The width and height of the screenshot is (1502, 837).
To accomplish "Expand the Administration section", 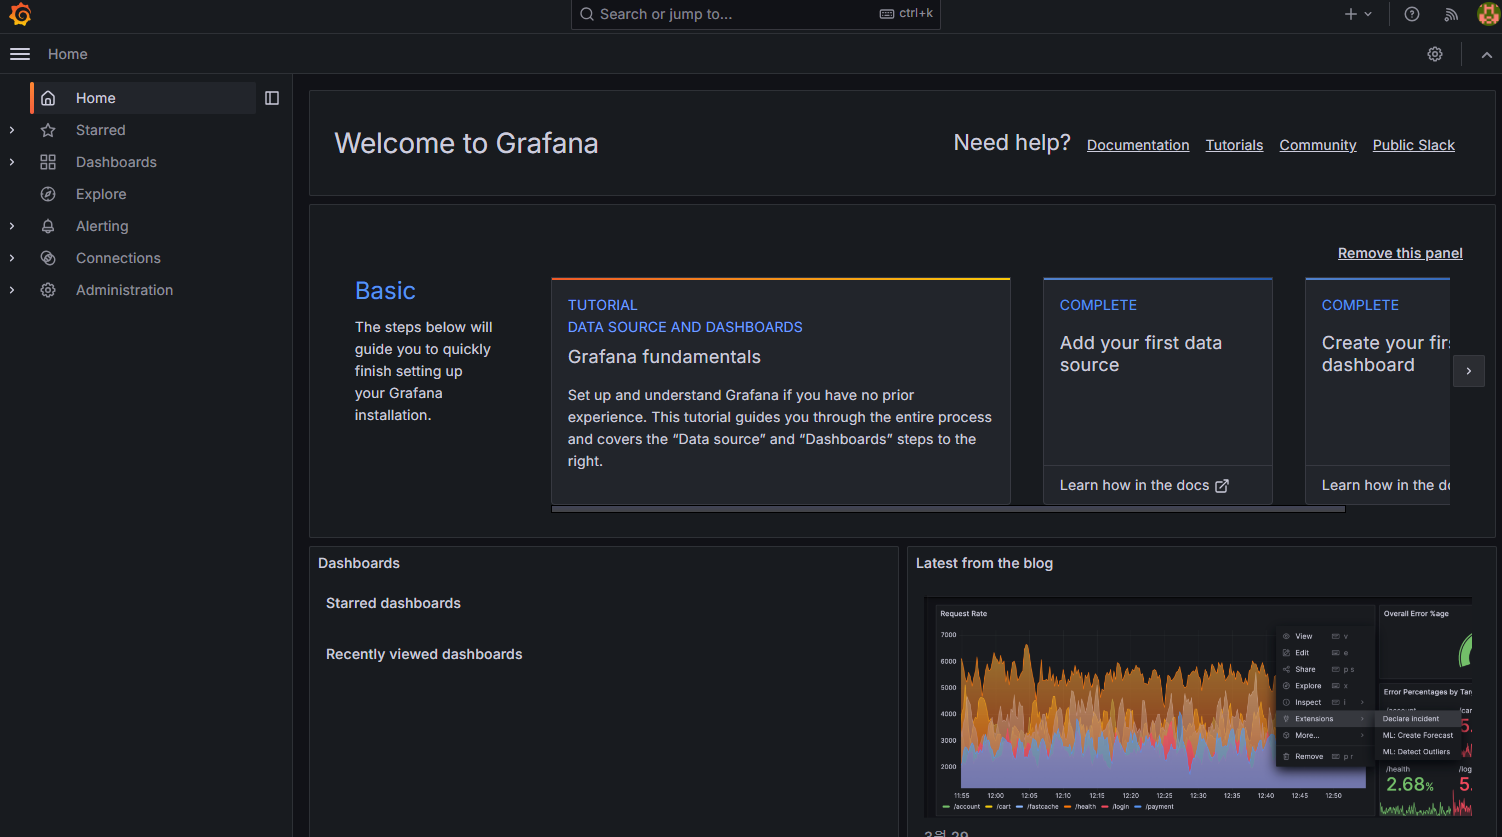I will (12, 290).
